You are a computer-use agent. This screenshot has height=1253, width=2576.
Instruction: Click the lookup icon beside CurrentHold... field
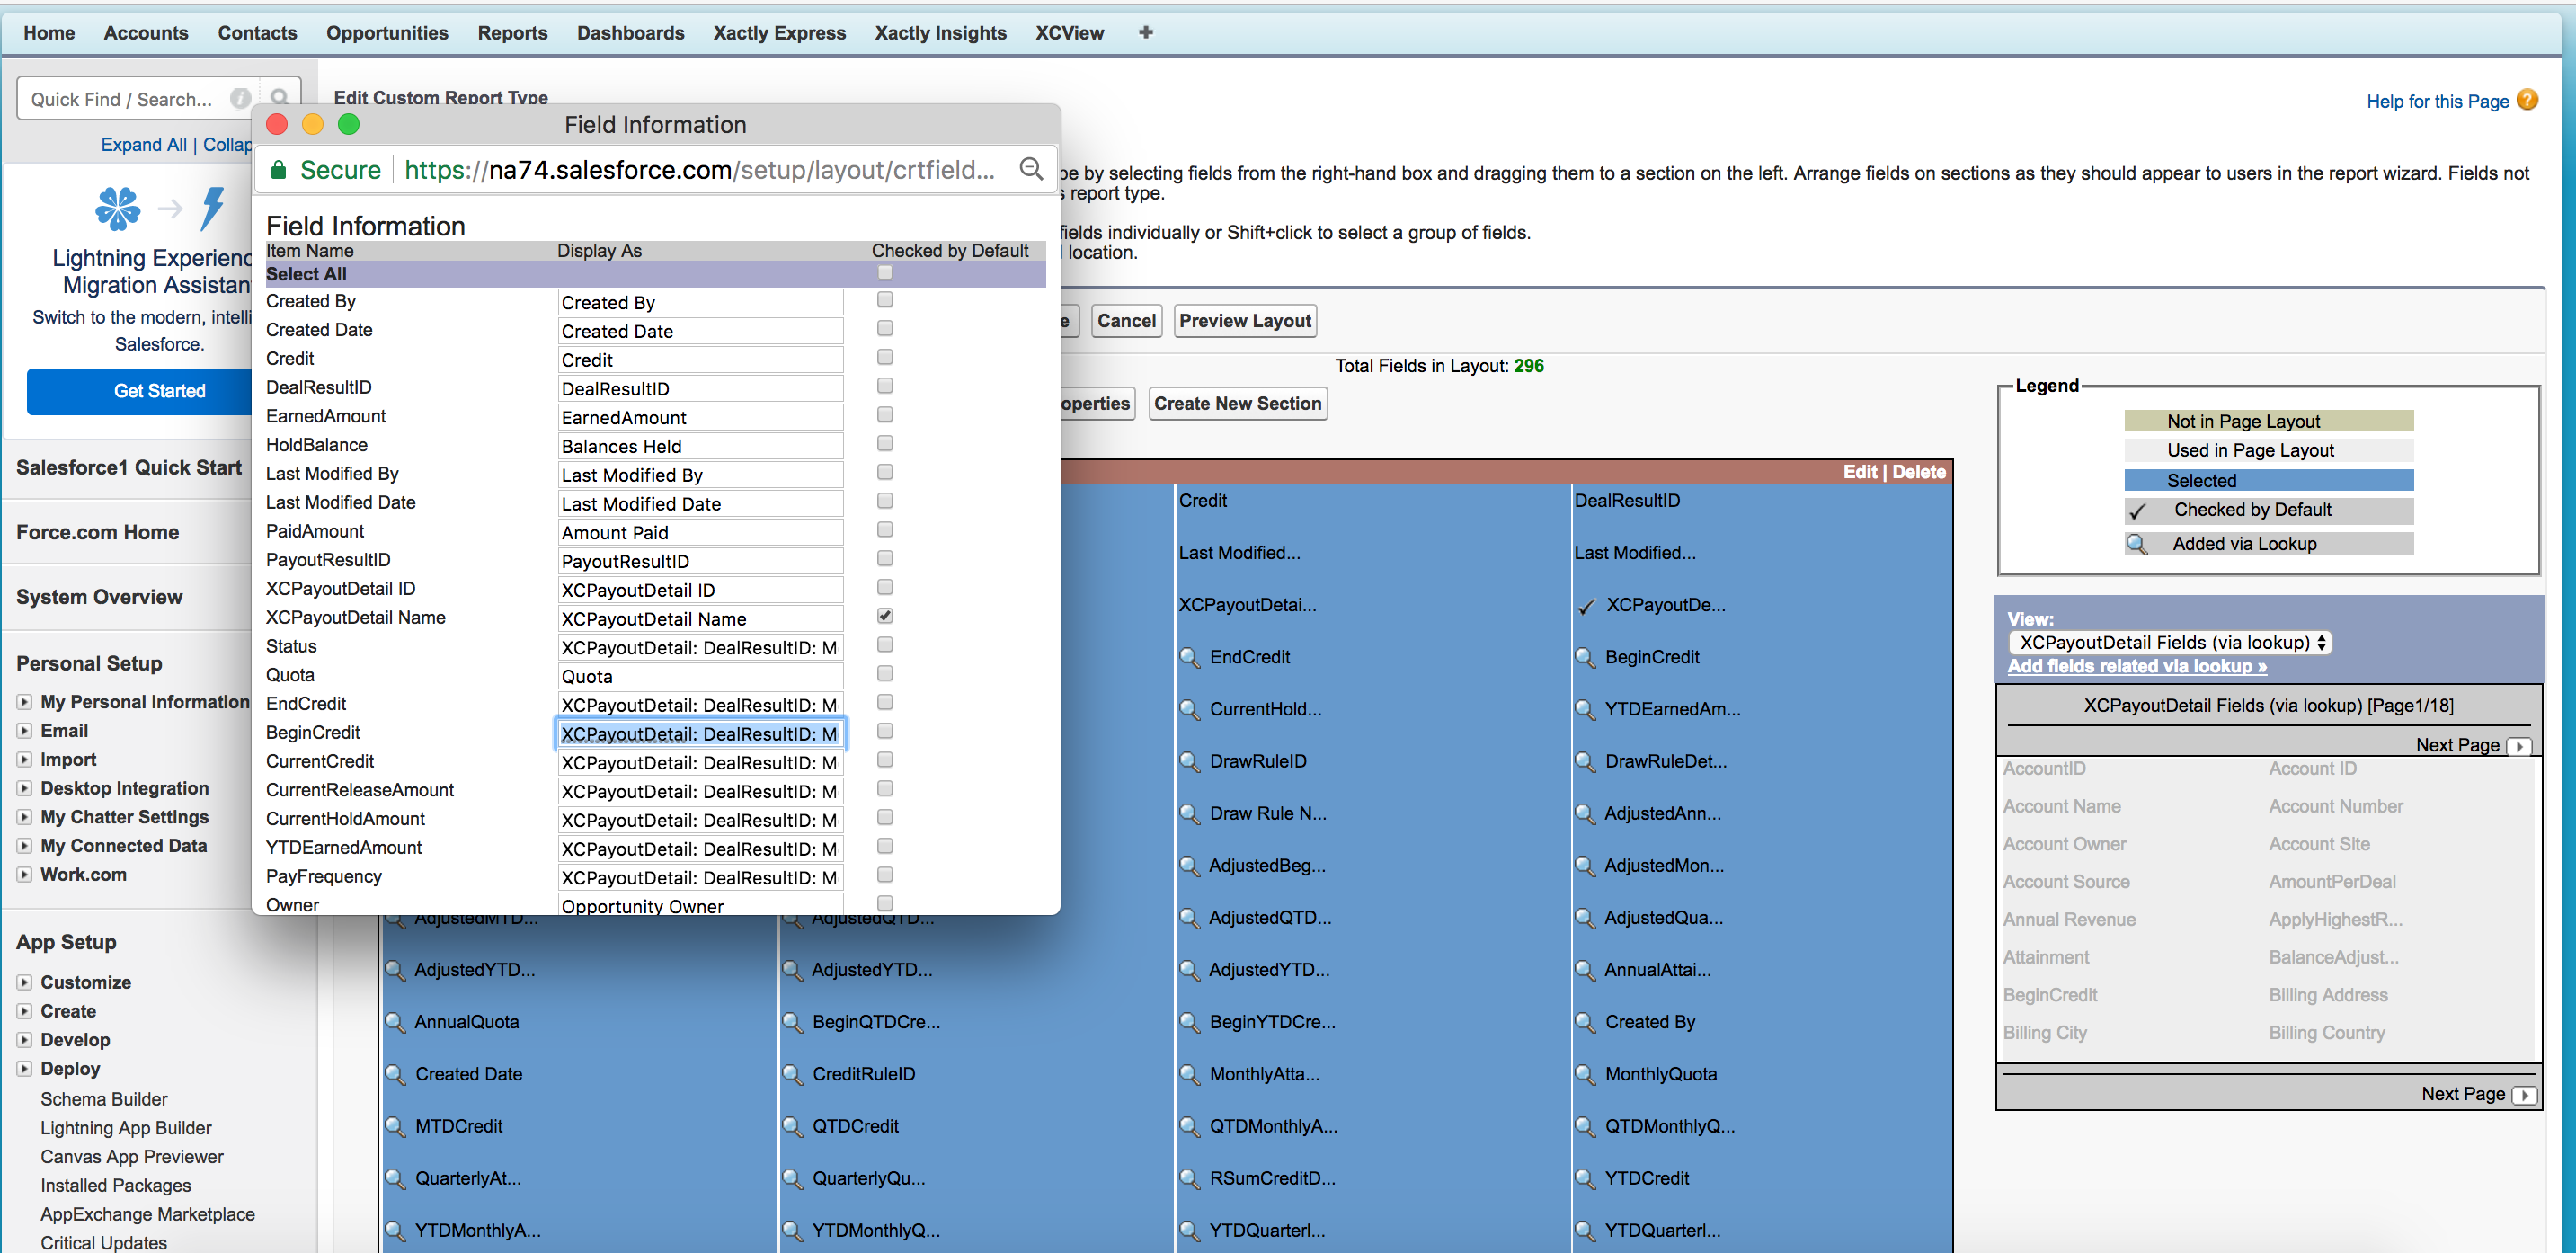[x=1190, y=710]
